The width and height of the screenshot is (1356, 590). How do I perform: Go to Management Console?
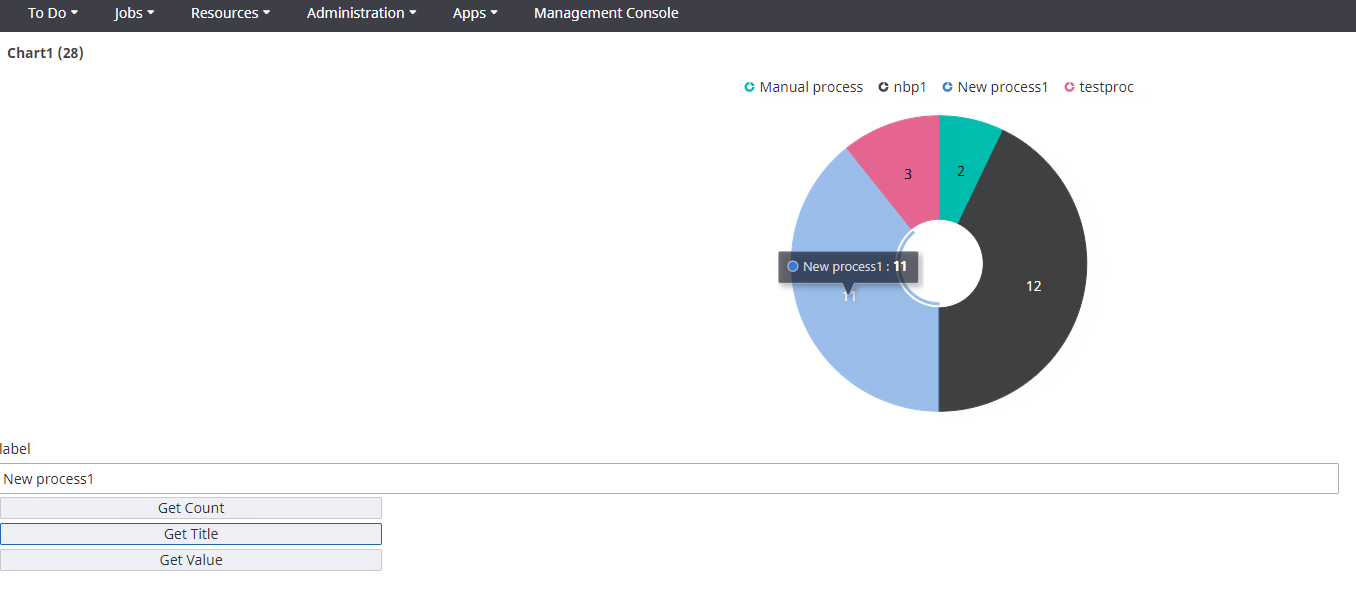click(x=606, y=14)
